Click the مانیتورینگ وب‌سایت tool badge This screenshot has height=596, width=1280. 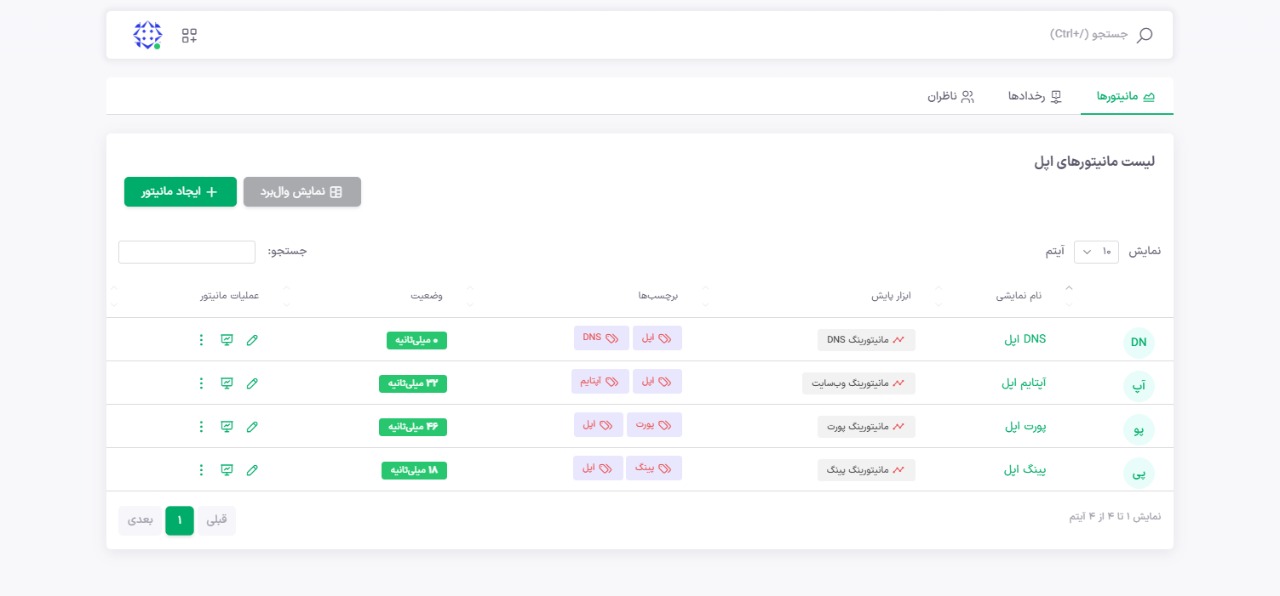[x=858, y=383]
